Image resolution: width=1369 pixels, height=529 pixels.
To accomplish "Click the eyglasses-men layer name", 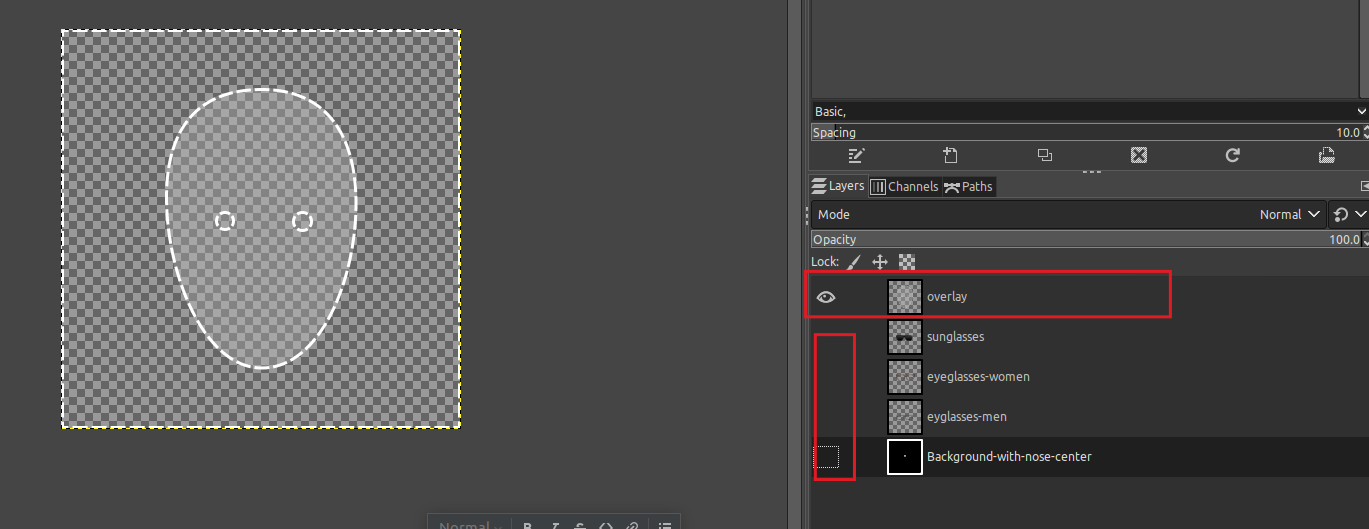I will point(967,417).
